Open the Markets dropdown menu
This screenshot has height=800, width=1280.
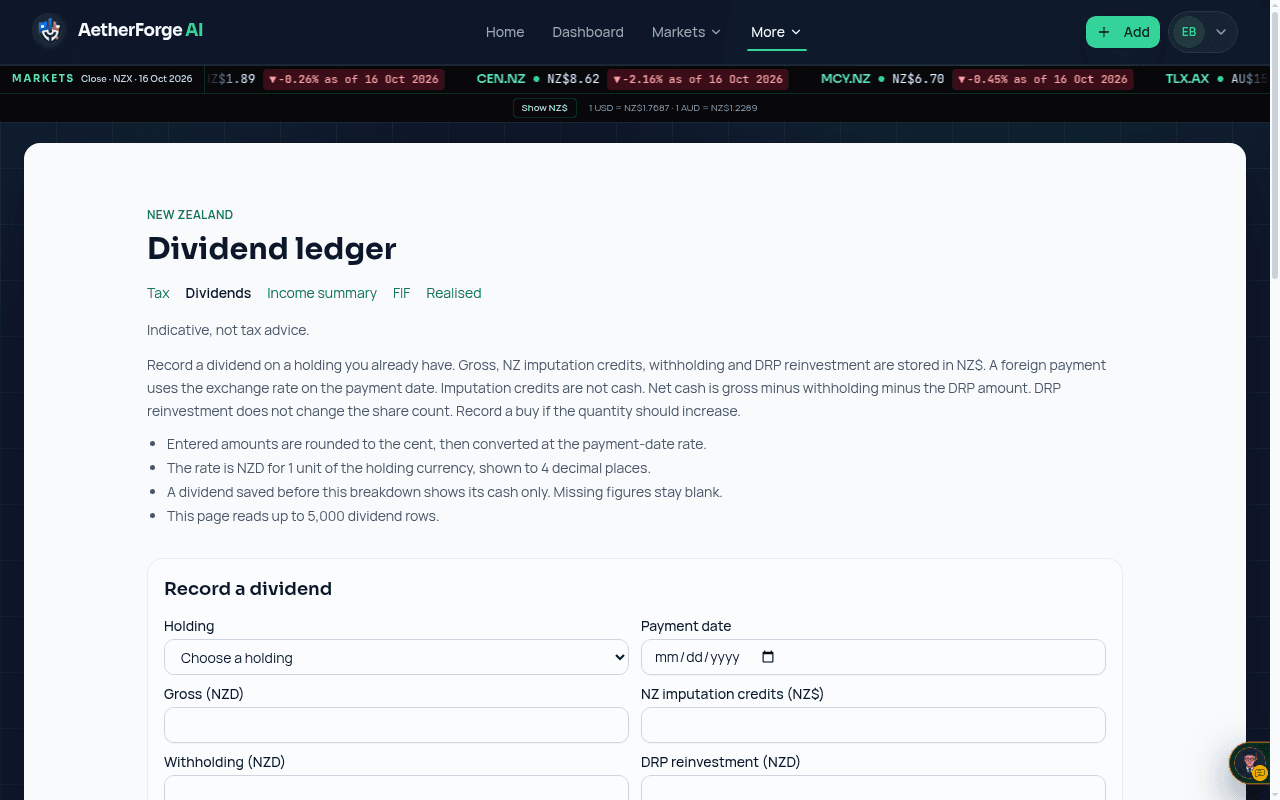686,32
